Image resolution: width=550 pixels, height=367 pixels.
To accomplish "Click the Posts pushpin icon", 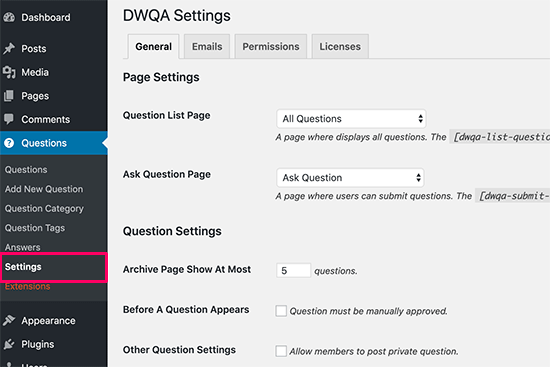I will point(9,48).
